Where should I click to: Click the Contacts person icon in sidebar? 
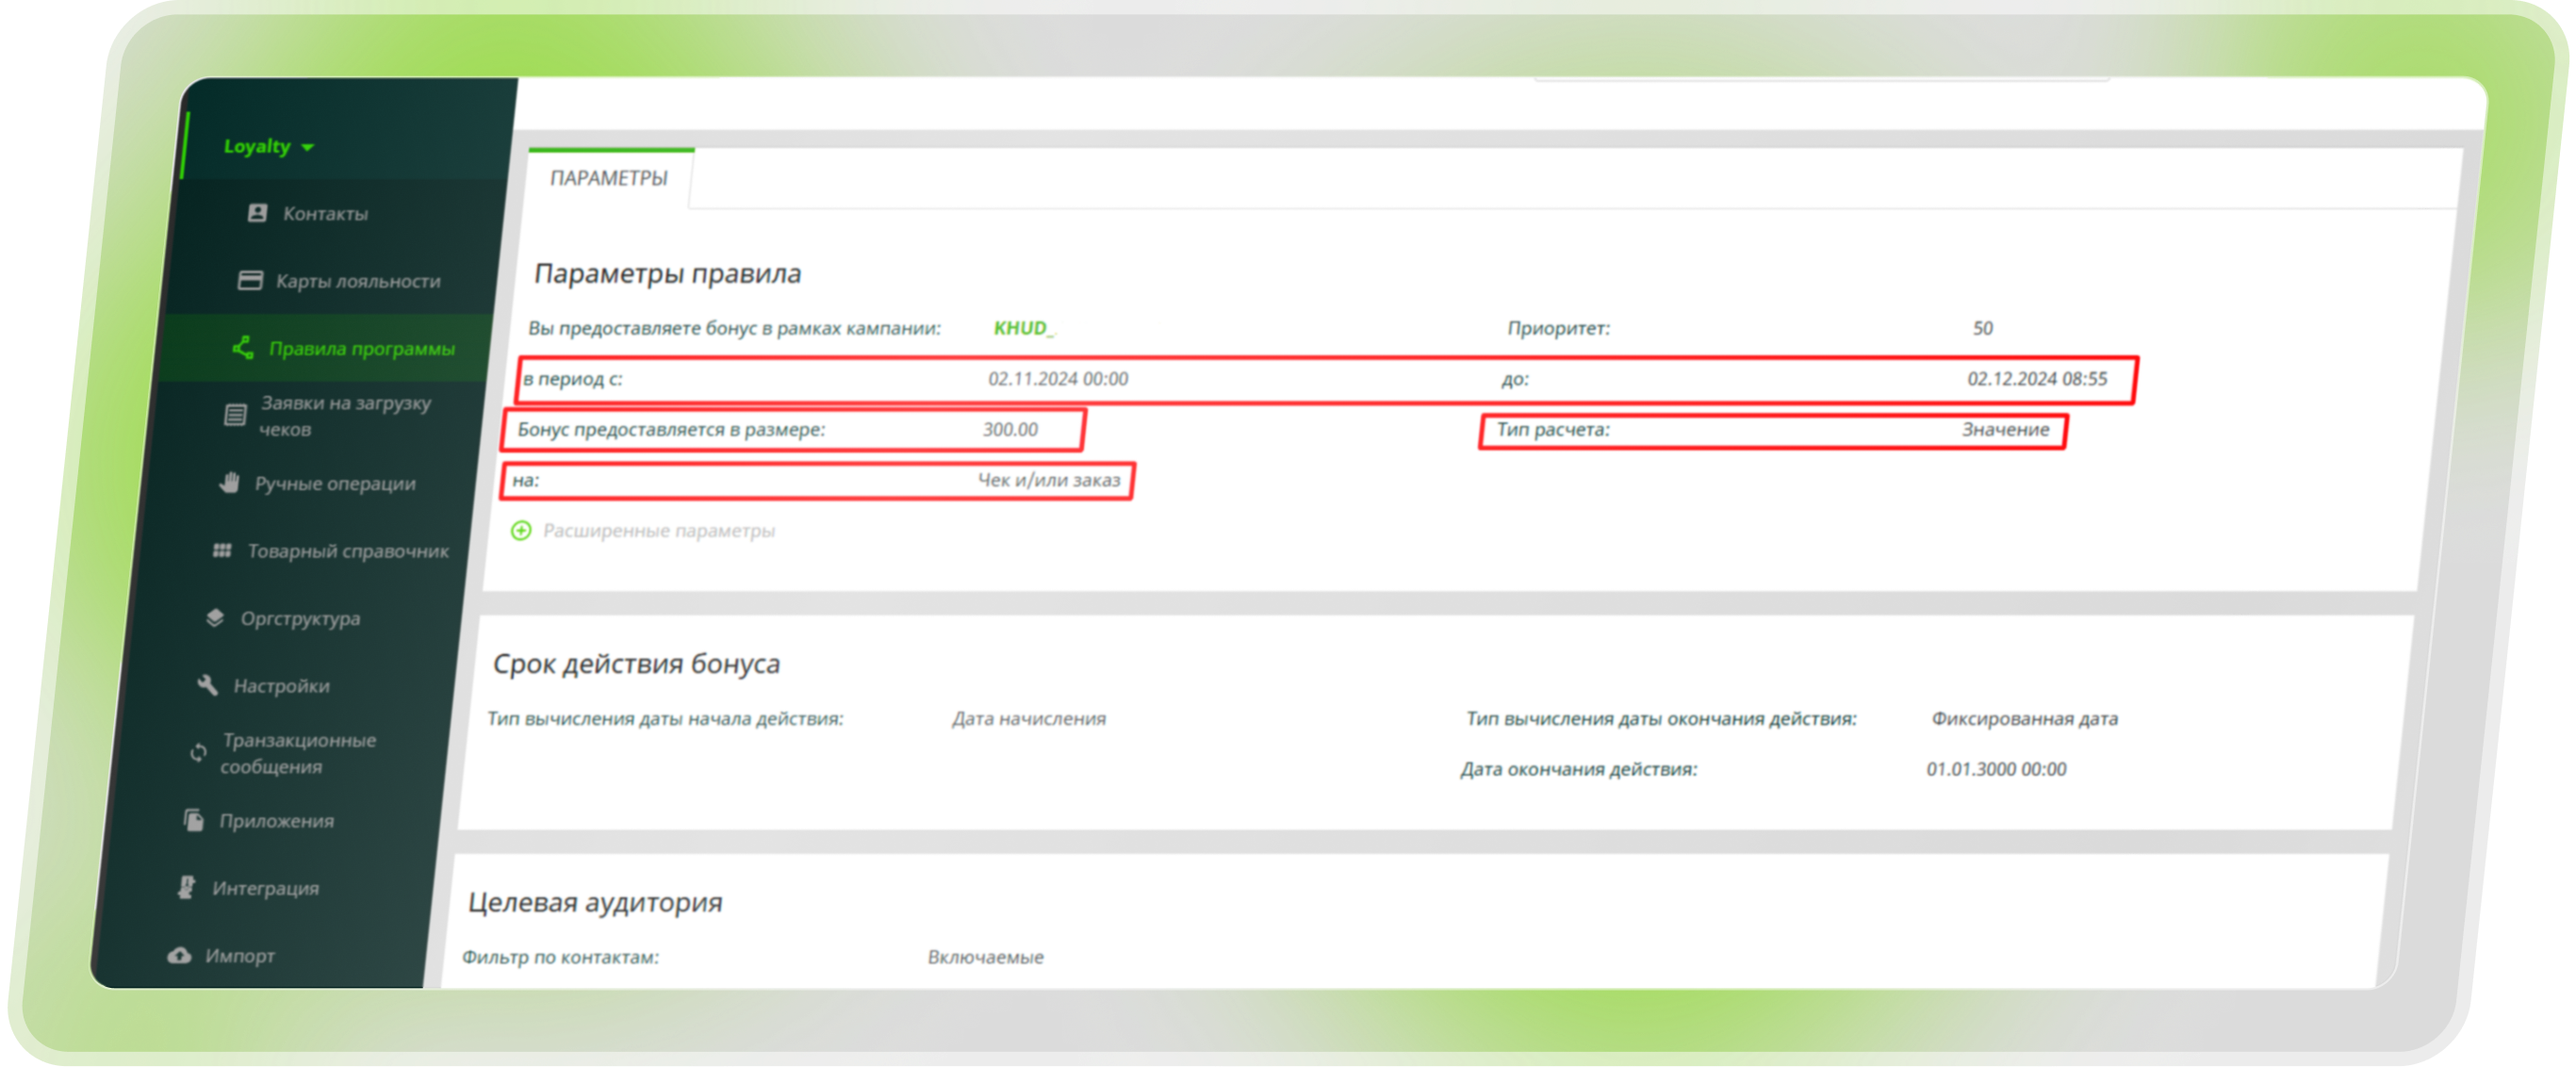(257, 213)
